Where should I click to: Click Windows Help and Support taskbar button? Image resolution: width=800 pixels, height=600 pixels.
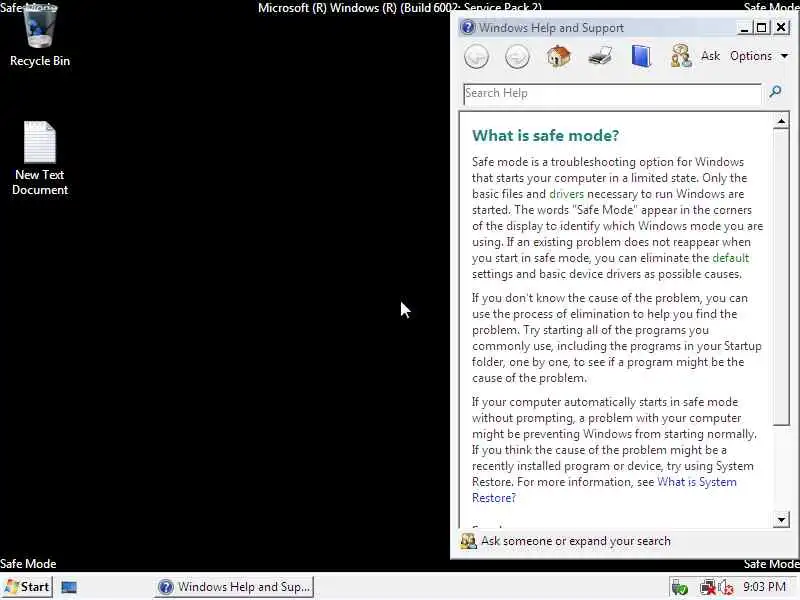click(234, 587)
